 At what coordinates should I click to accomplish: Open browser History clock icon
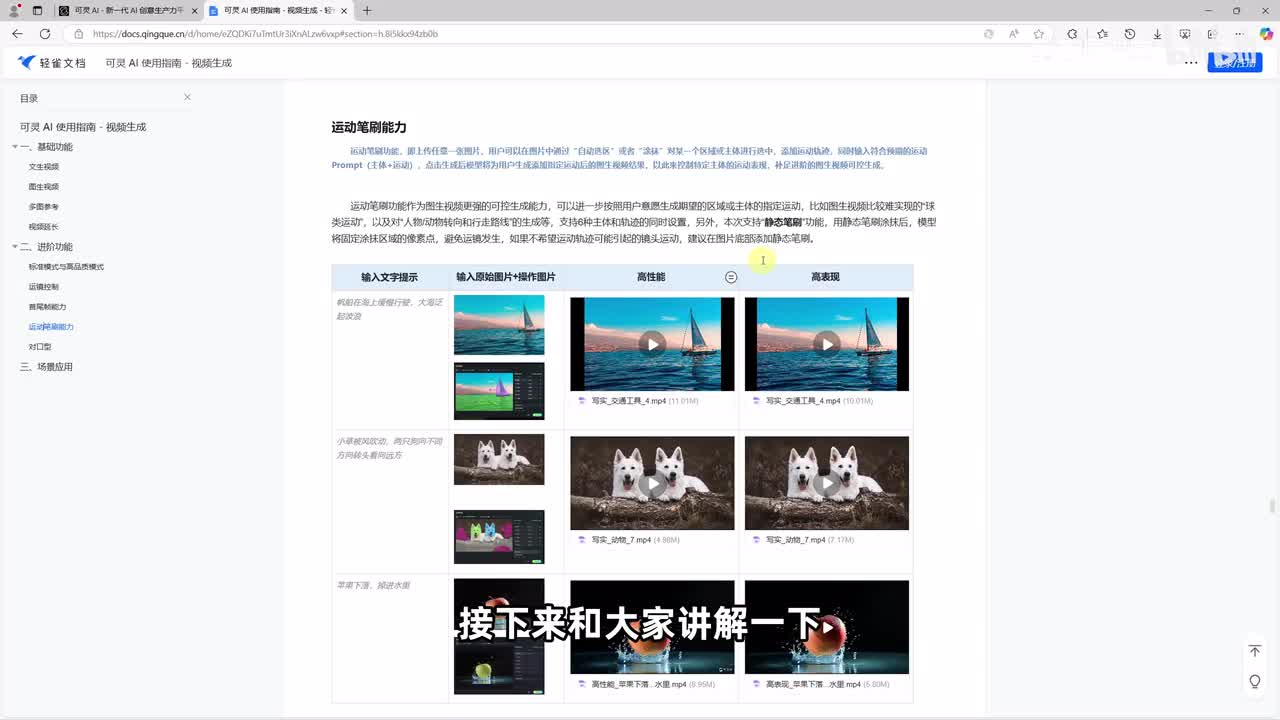click(x=1130, y=33)
